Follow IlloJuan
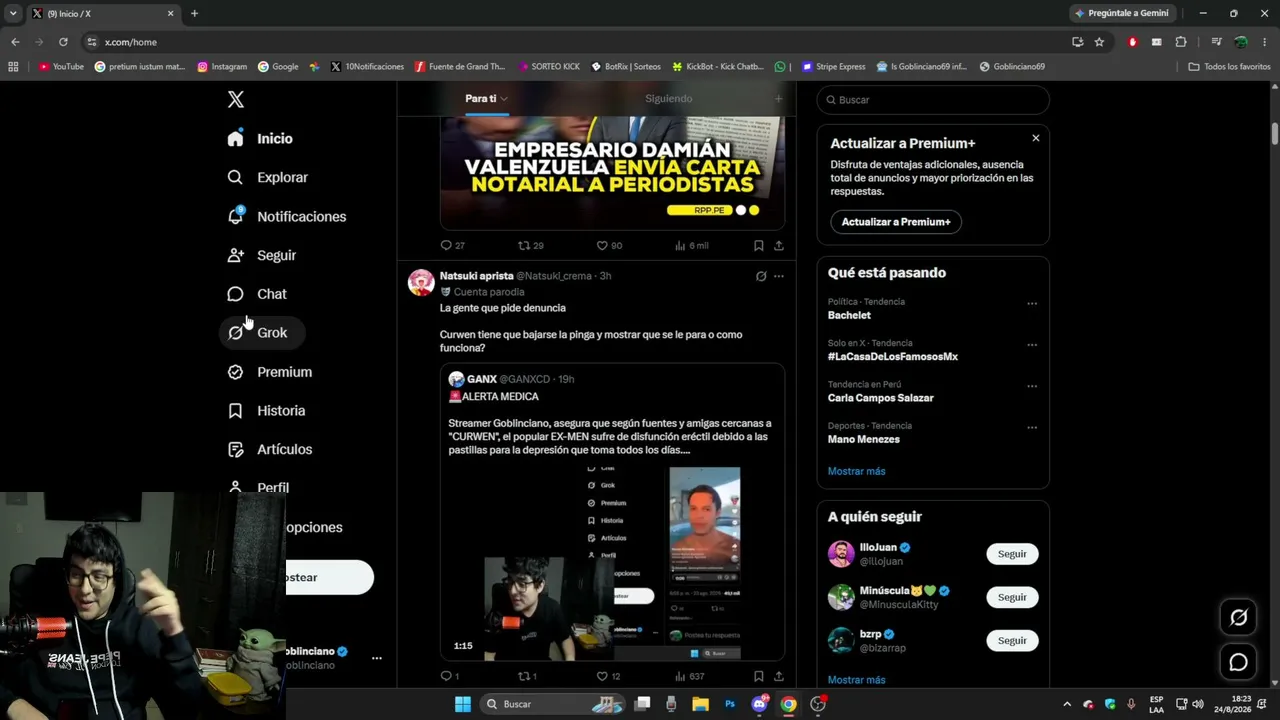 1012,554
